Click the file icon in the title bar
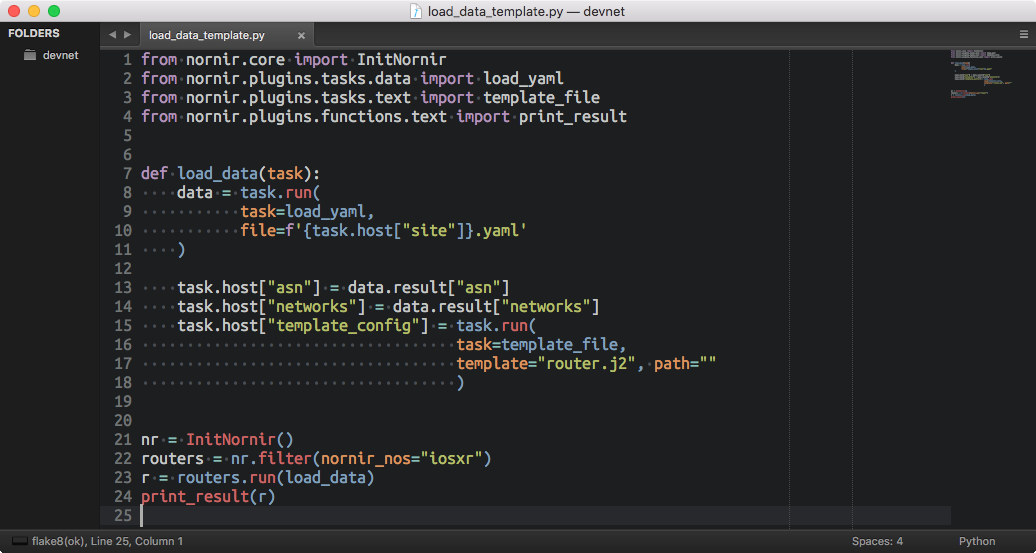Viewport: 1036px width, 553px height. pyautogui.click(x=416, y=11)
